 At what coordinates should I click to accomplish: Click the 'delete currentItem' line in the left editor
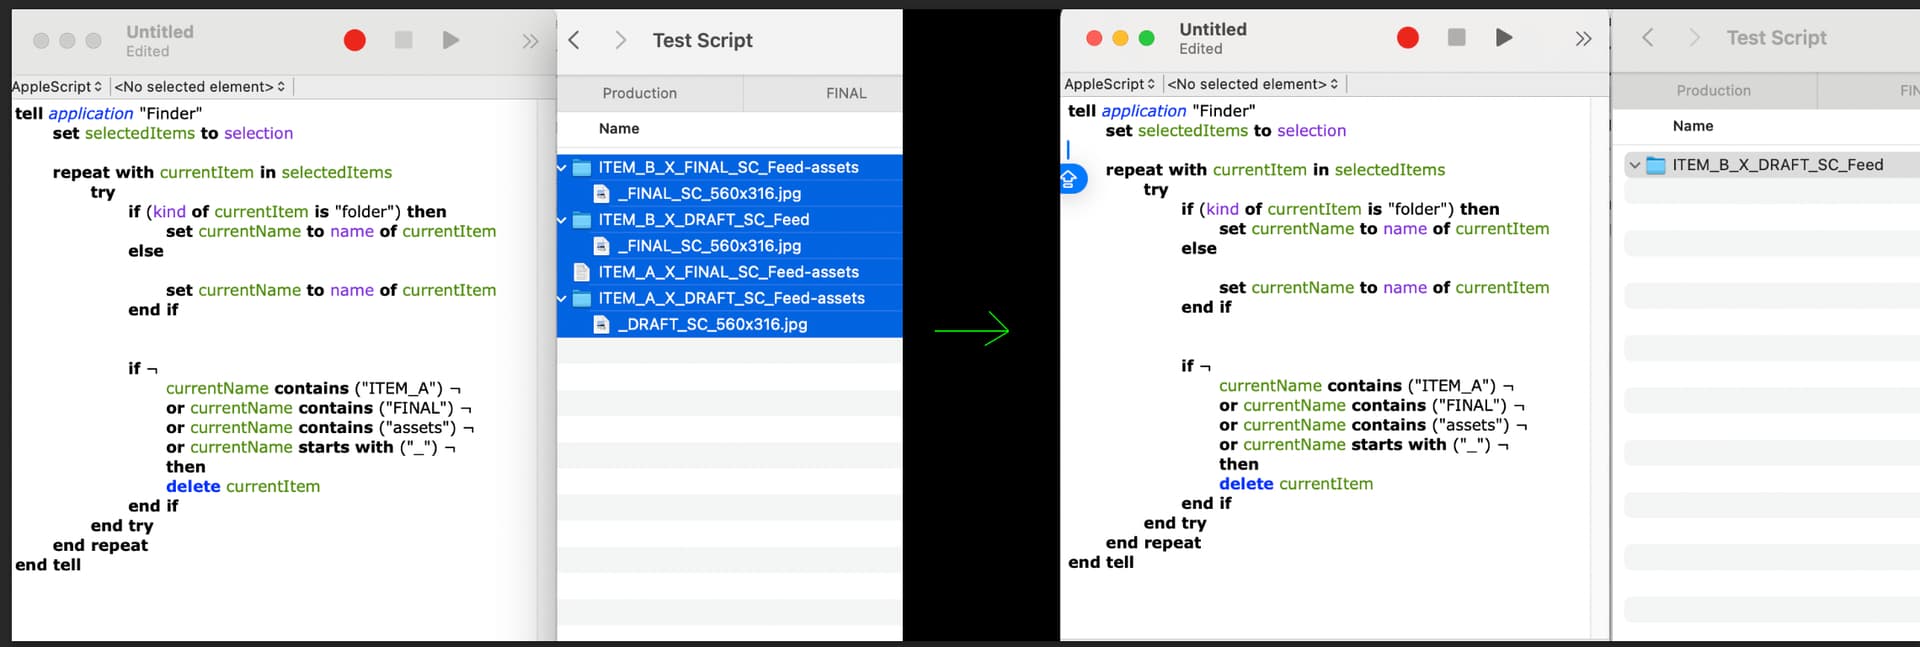tap(243, 487)
